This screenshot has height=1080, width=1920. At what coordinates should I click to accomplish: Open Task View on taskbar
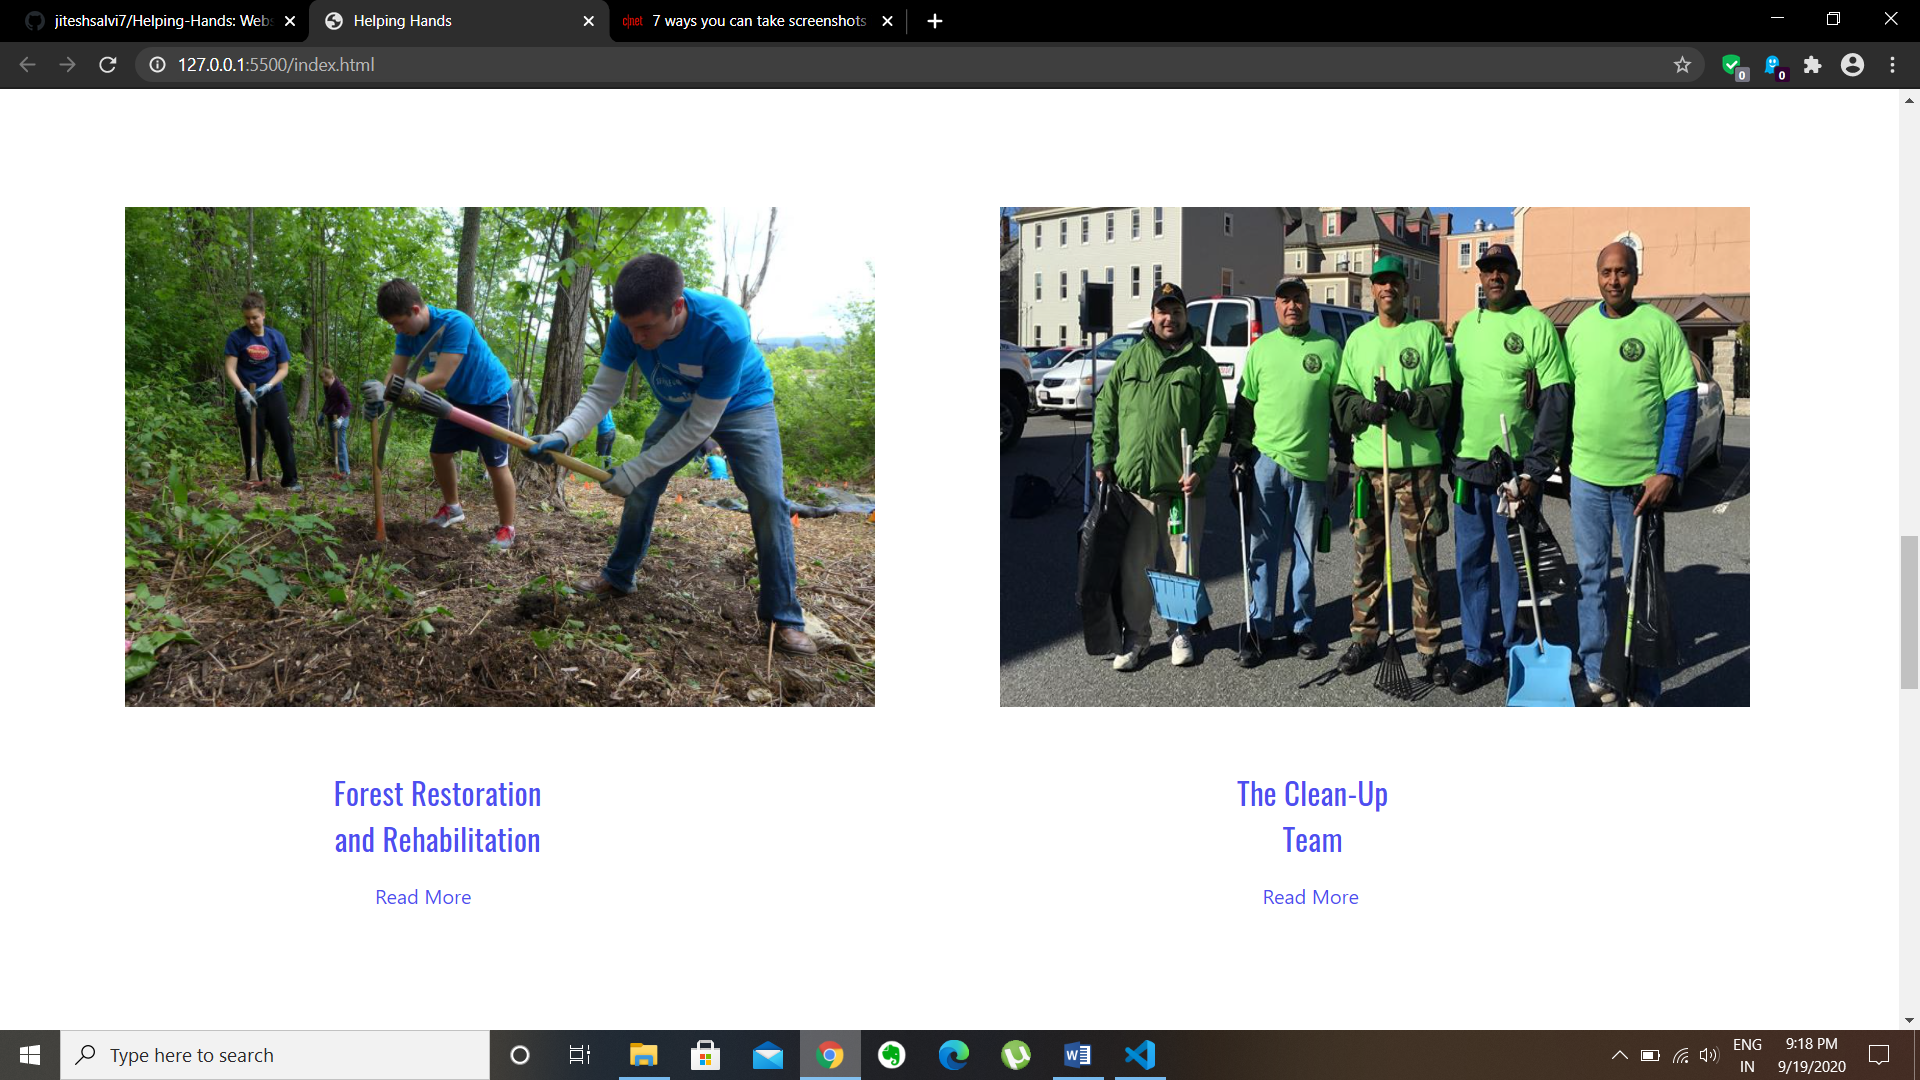tap(579, 1055)
